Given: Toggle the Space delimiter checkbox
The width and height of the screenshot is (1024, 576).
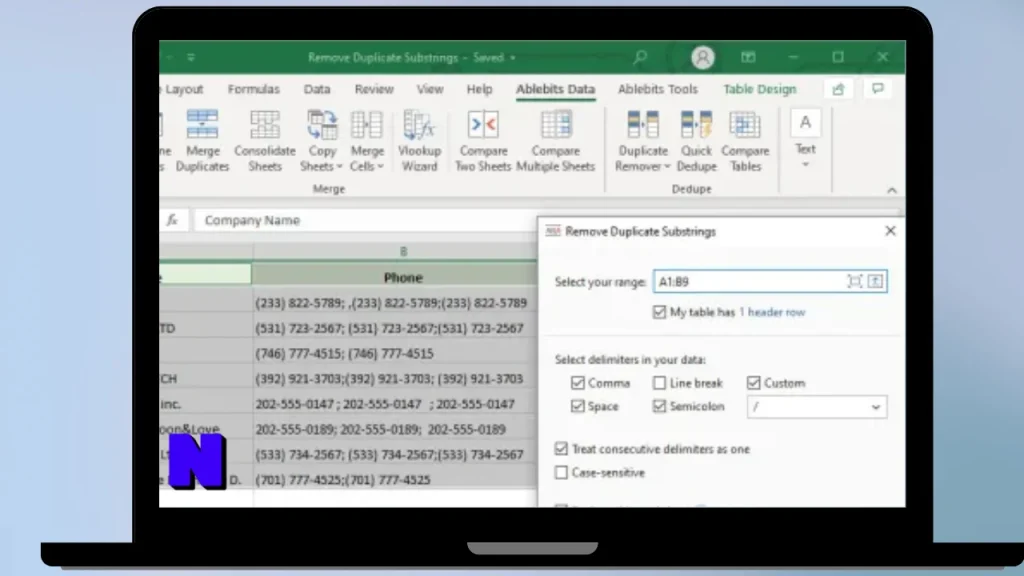Looking at the screenshot, I should [577, 406].
